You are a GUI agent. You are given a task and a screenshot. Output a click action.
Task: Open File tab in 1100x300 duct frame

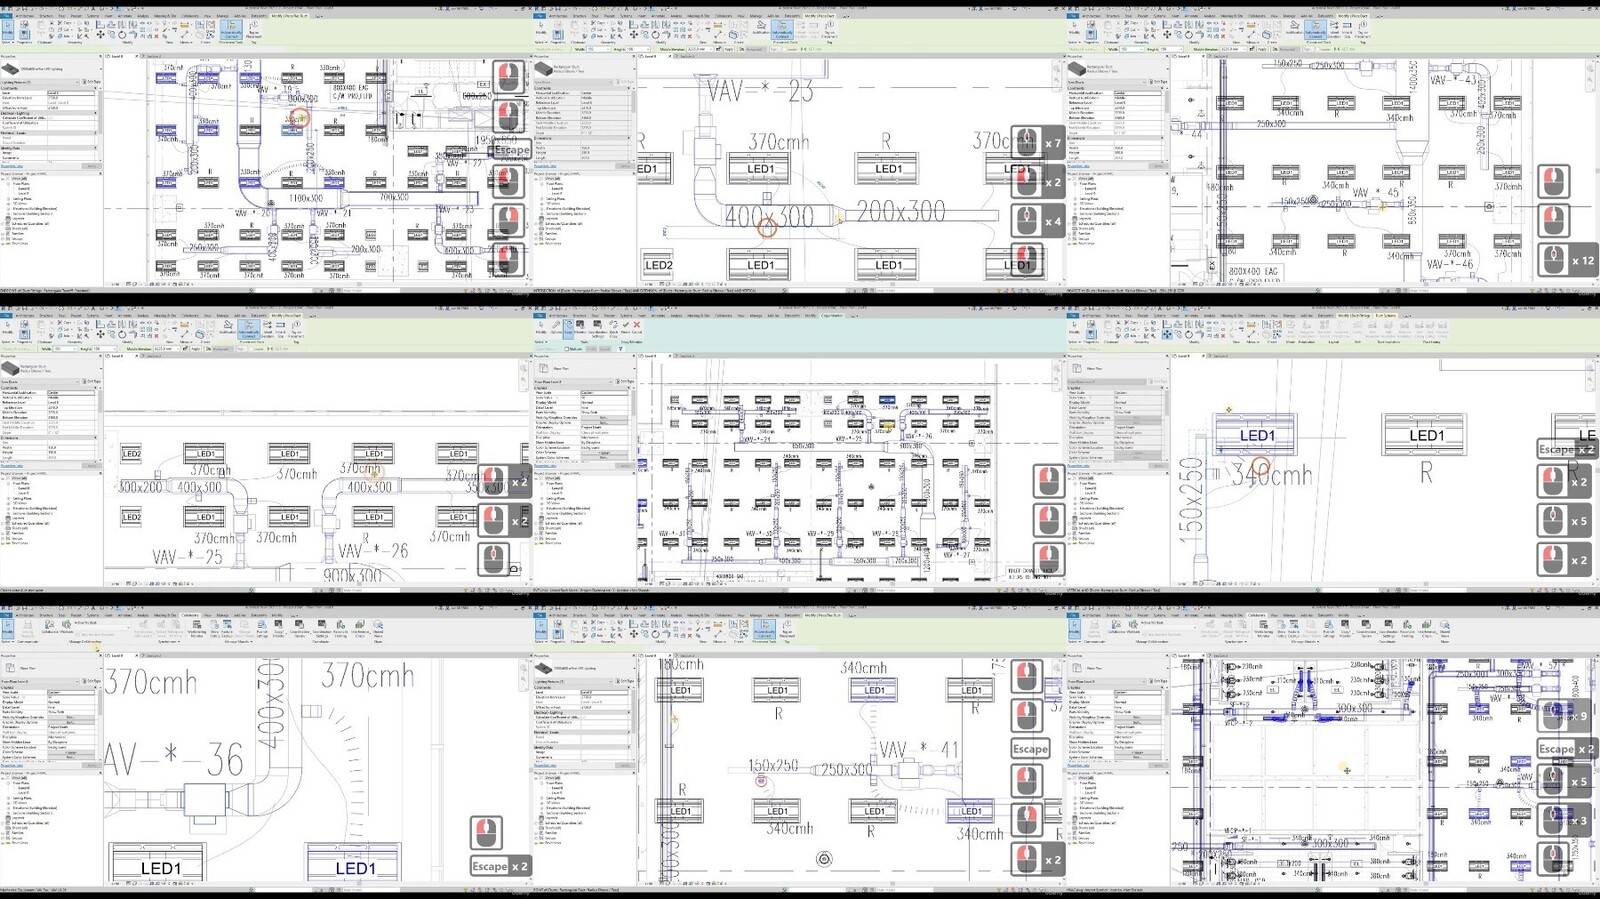[6, 16]
